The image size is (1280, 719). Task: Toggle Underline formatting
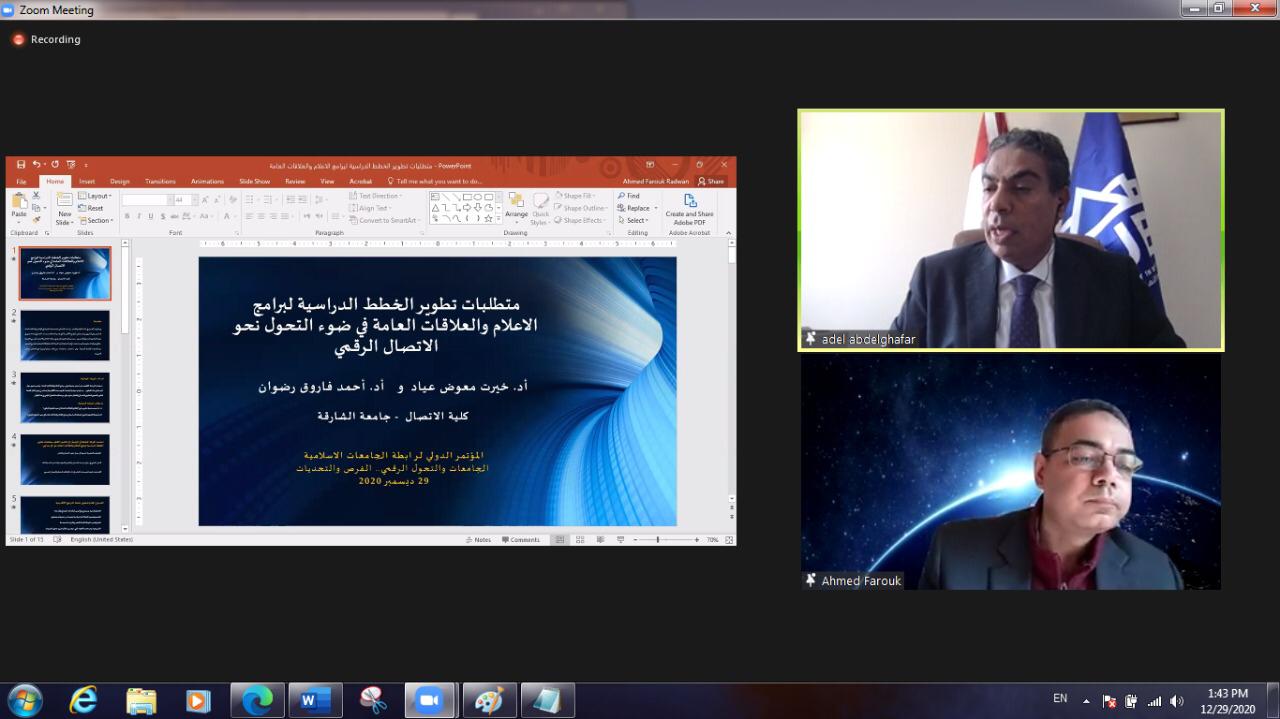tap(151, 216)
